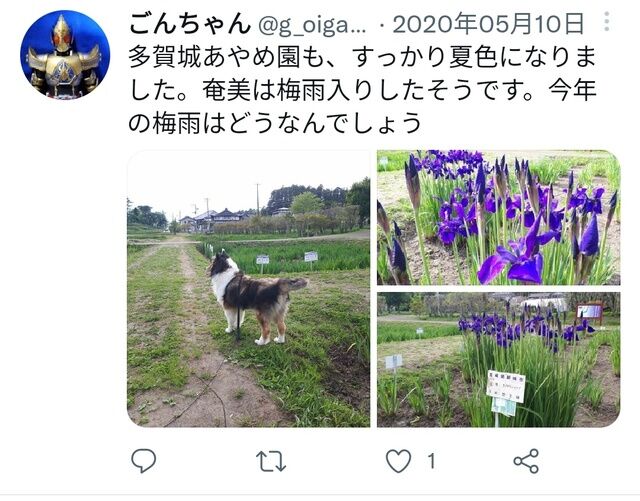Open ごんちゃん's golden armor profile avatar
Screen dimensions: 640x501
[x=65, y=54]
